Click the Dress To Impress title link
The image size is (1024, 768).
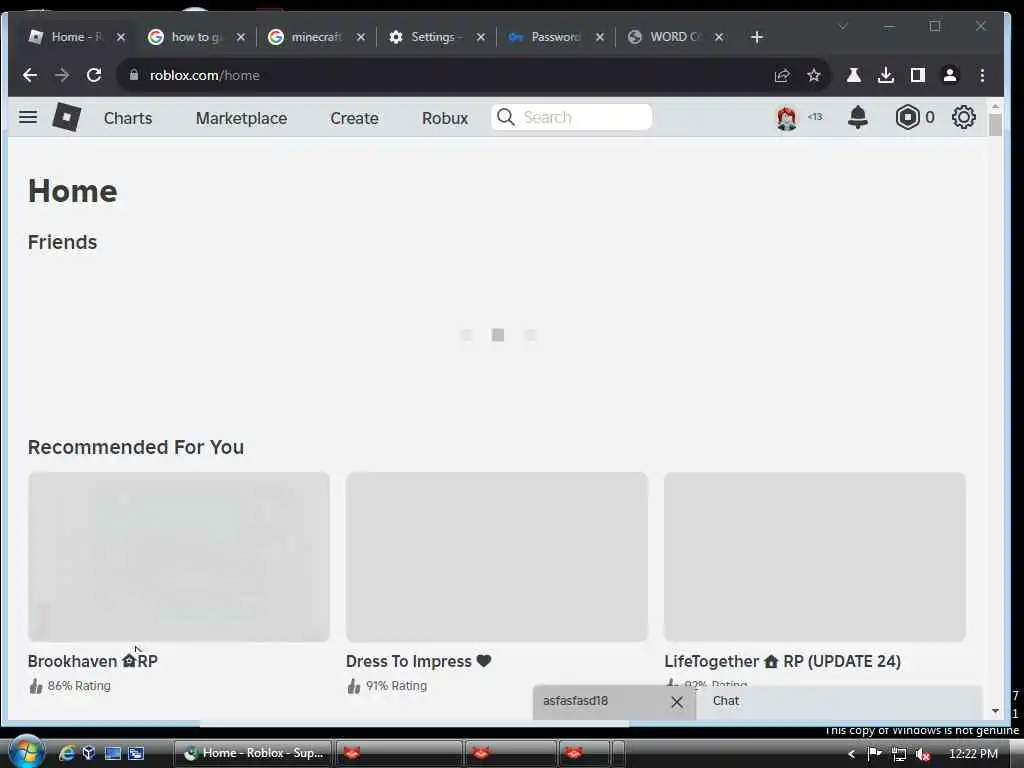pos(419,662)
